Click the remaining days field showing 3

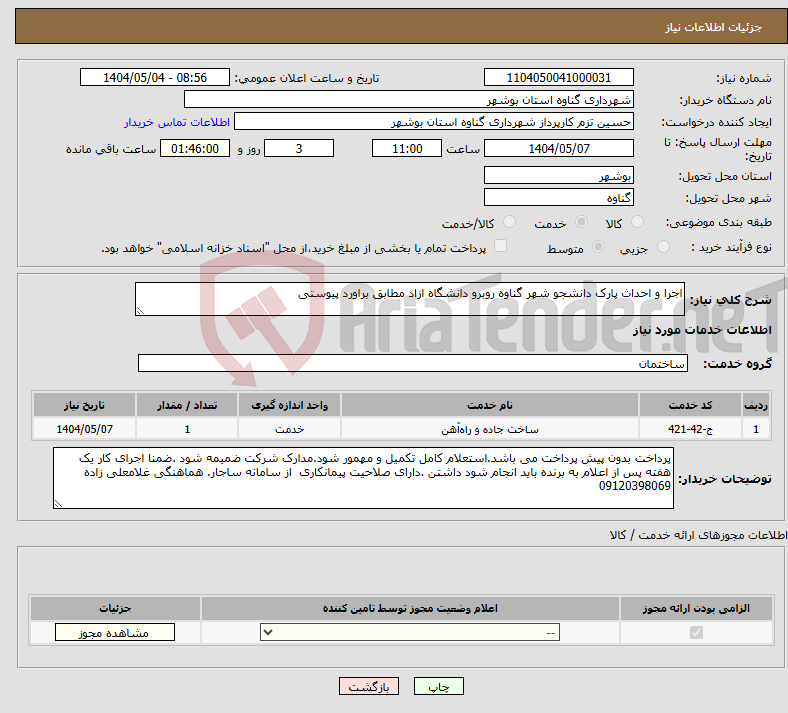point(299,148)
